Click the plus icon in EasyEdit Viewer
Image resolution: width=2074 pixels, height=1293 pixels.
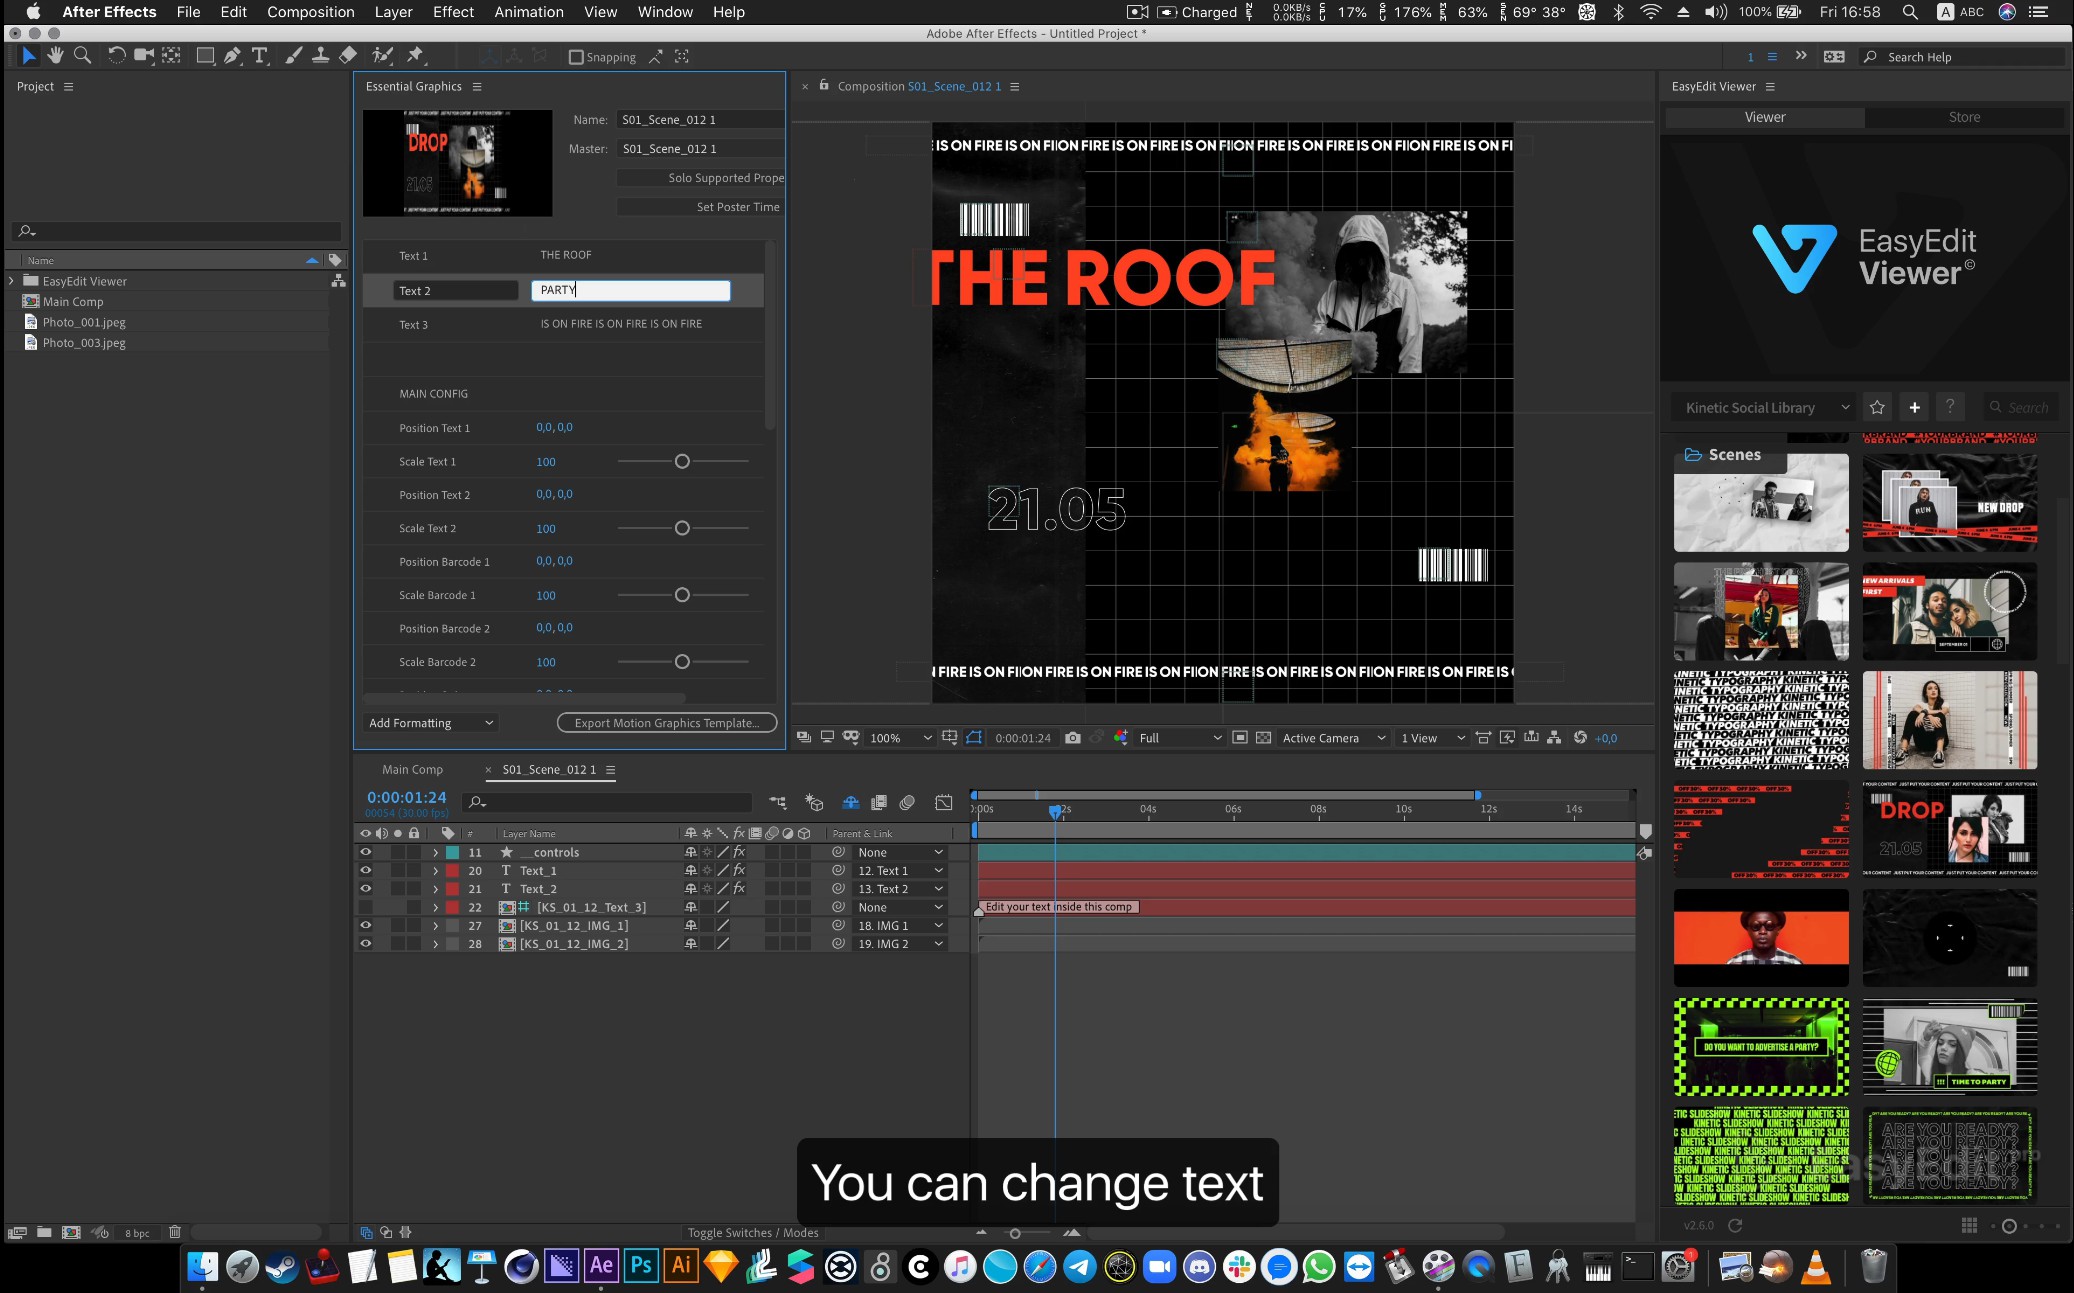(1914, 407)
